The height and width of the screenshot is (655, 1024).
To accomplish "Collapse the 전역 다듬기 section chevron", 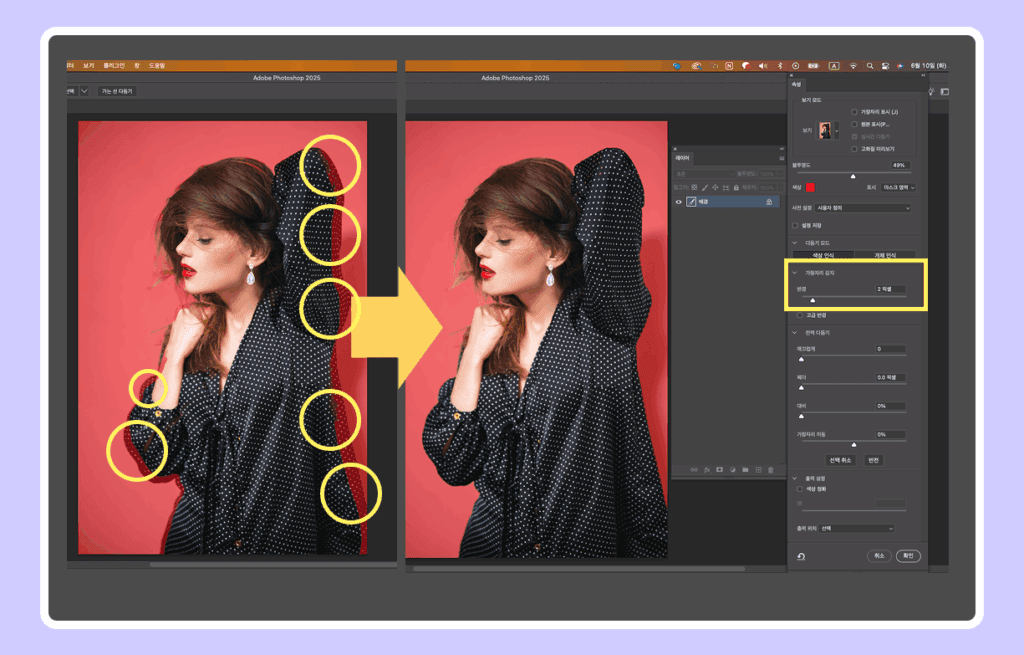I will [795, 333].
